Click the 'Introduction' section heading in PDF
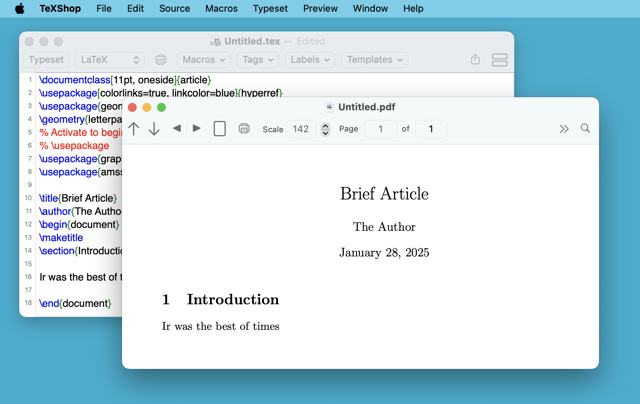640x404 pixels. click(233, 300)
